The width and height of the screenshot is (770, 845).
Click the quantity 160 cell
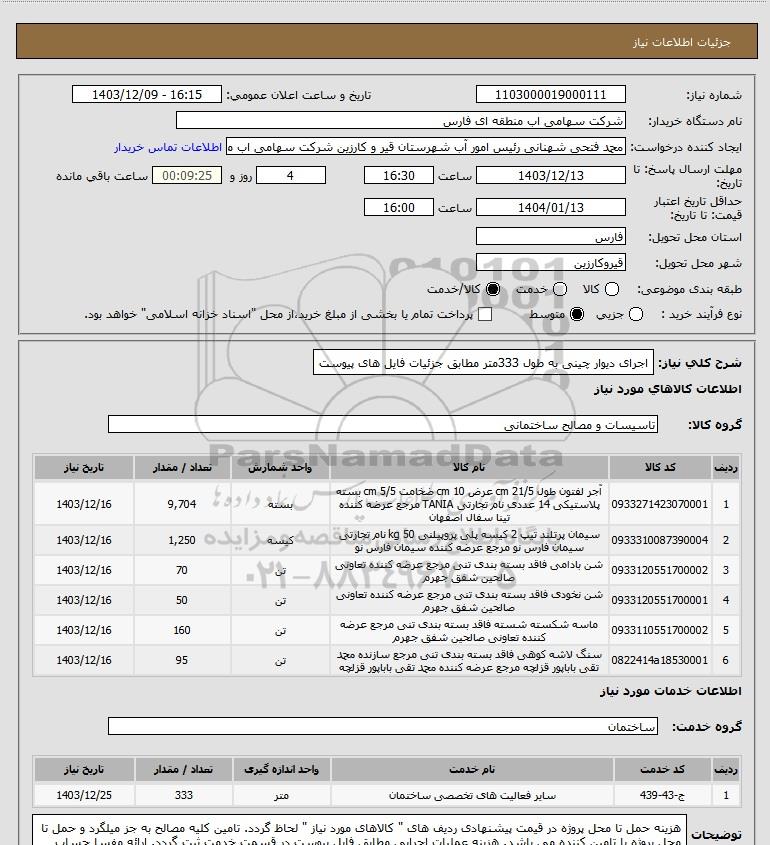(x=182, y=630)
